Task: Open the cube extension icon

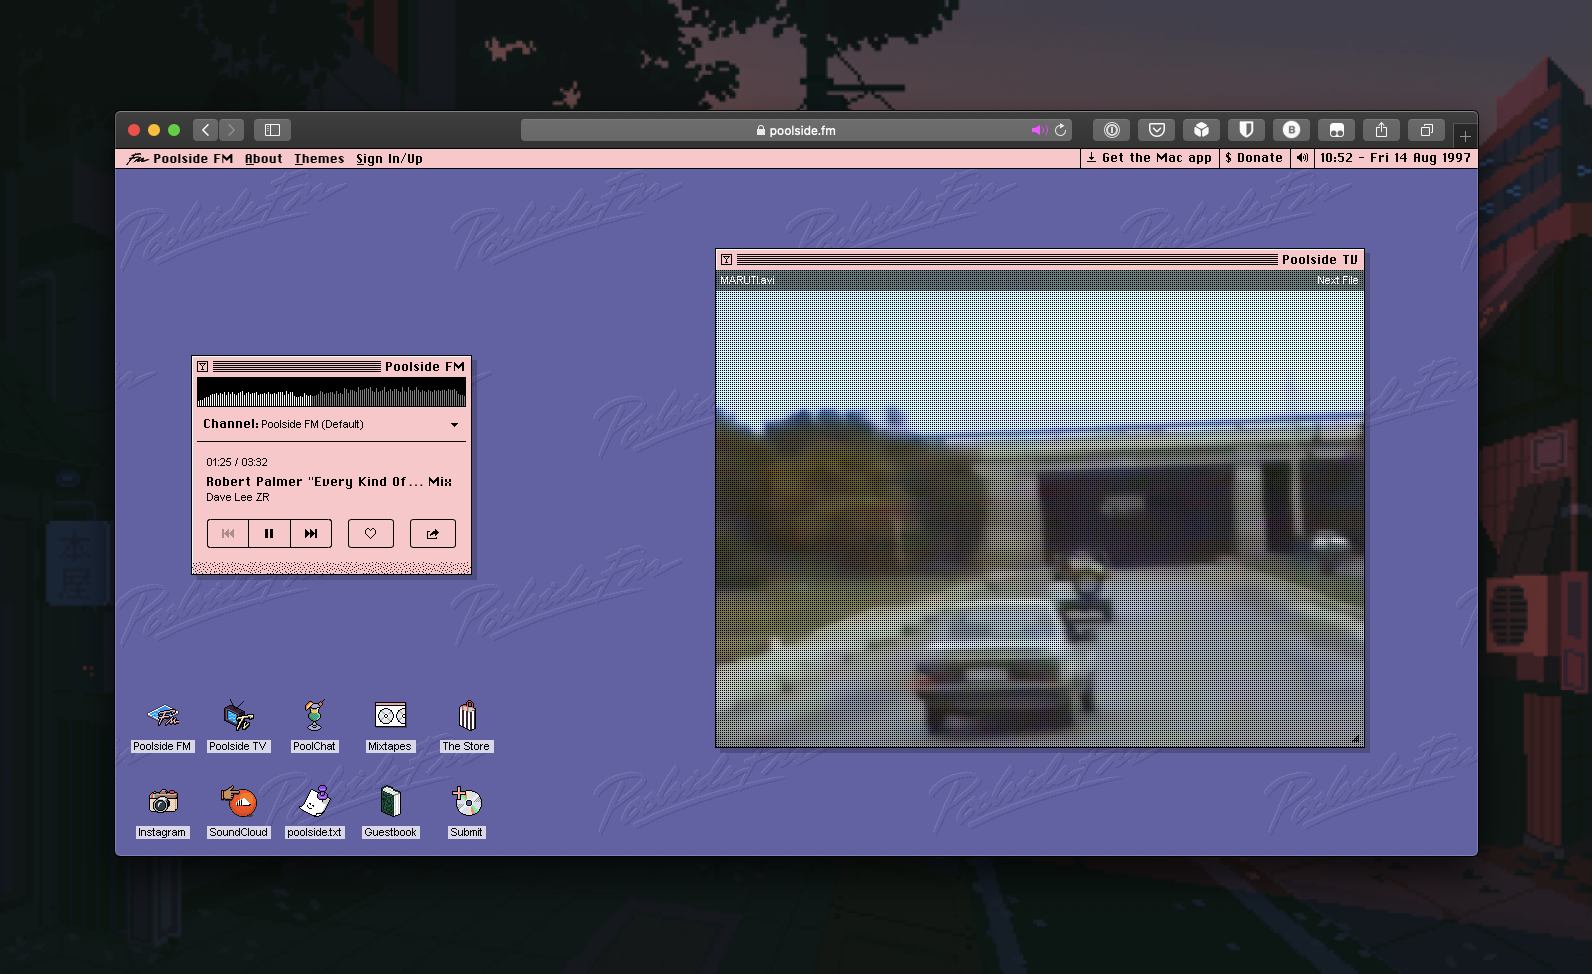Action: (1201, 130)
